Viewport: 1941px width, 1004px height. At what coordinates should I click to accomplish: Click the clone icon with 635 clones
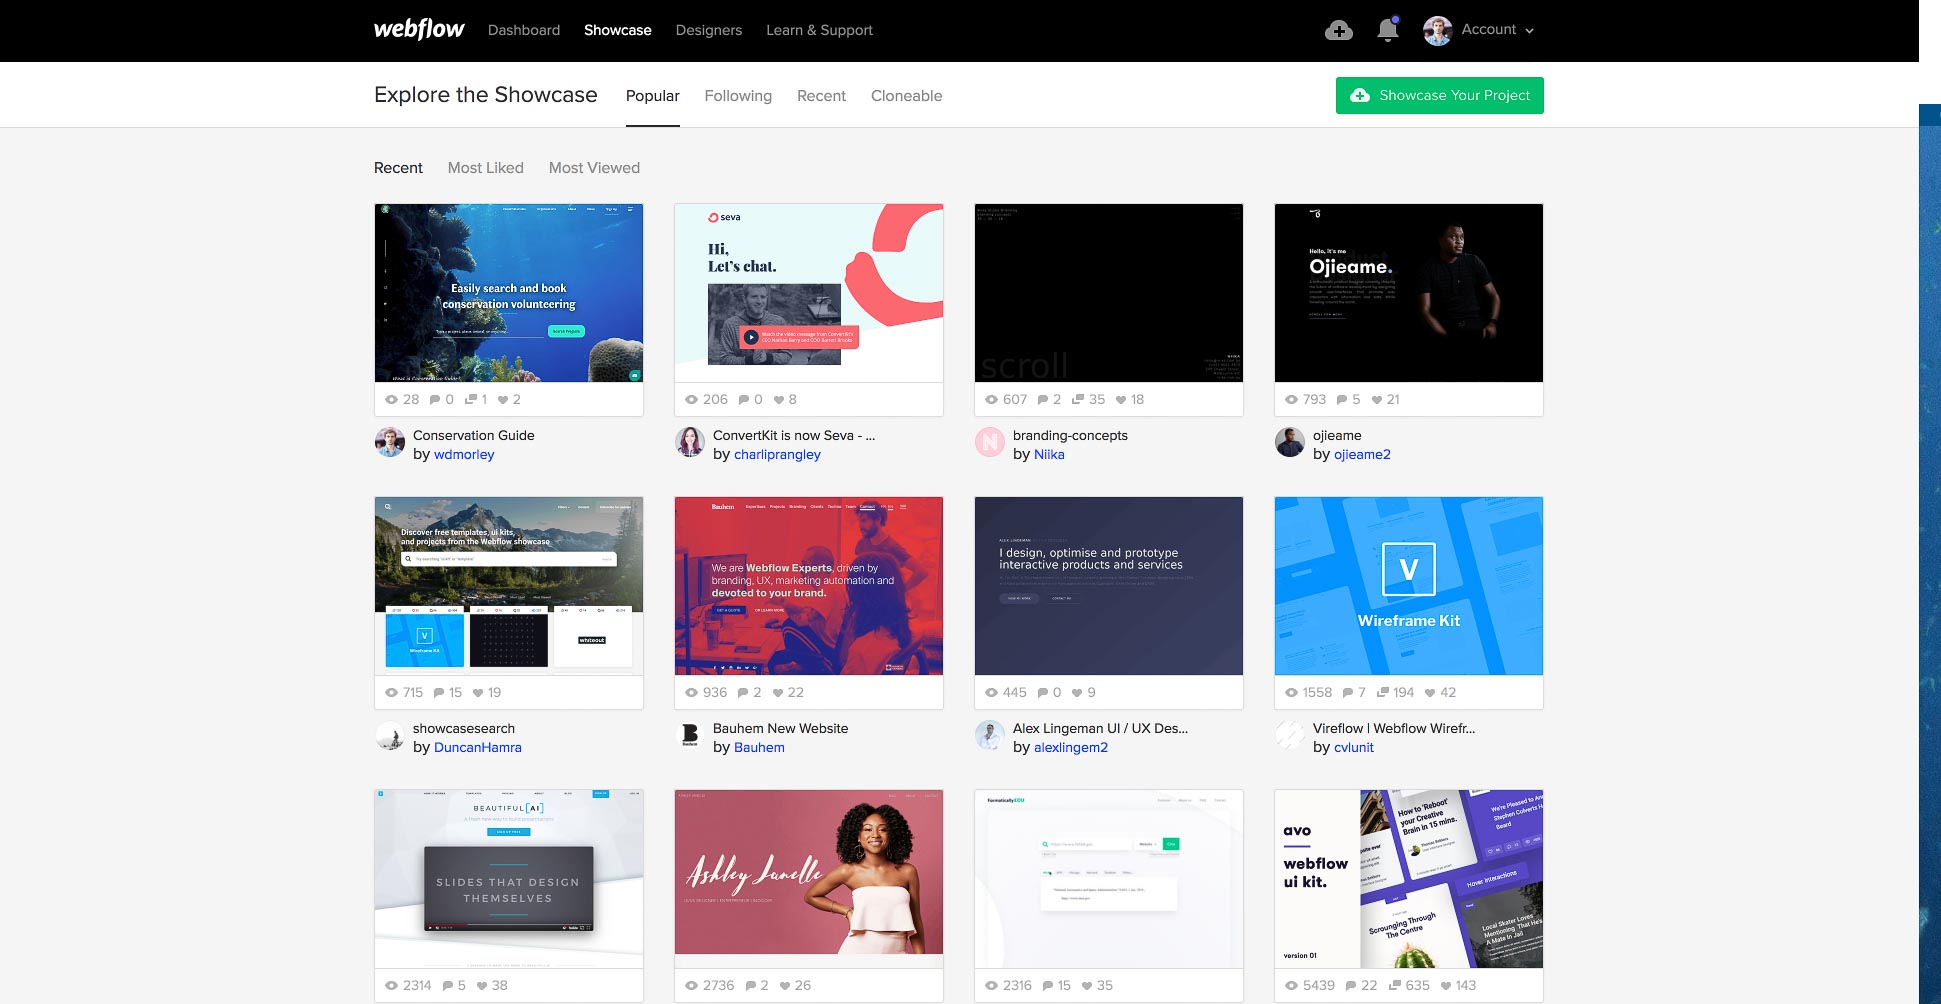[1395, 985]
